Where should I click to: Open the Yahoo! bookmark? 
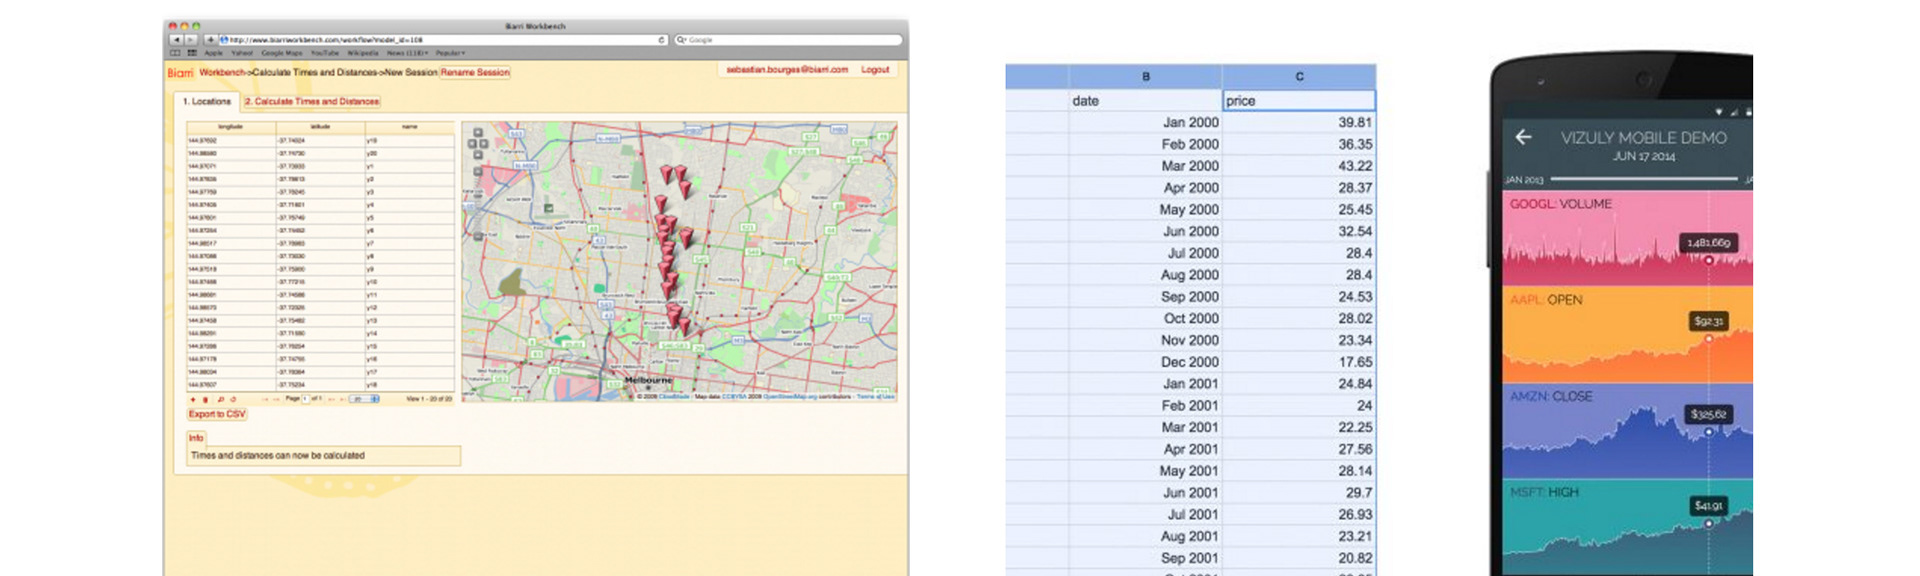click(242, 53)
